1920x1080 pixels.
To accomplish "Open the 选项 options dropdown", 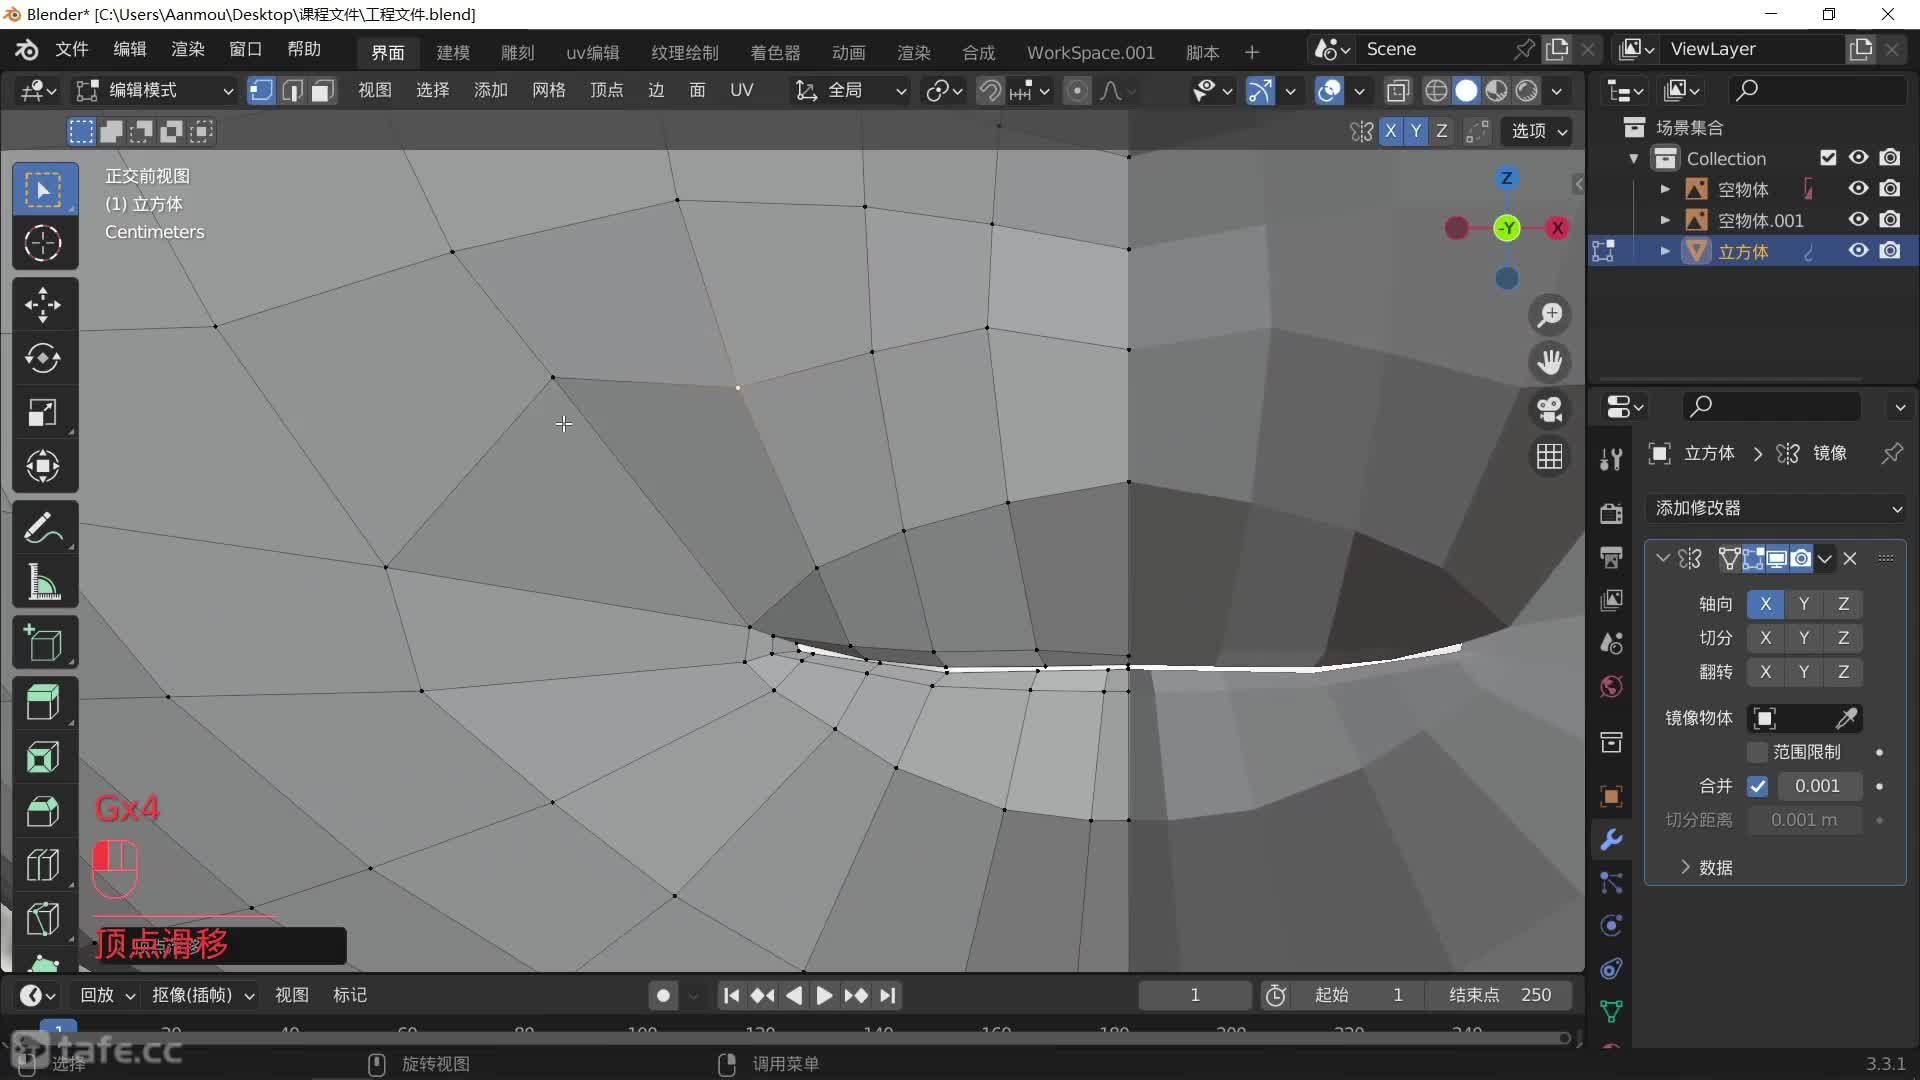I will (1538, 131).
